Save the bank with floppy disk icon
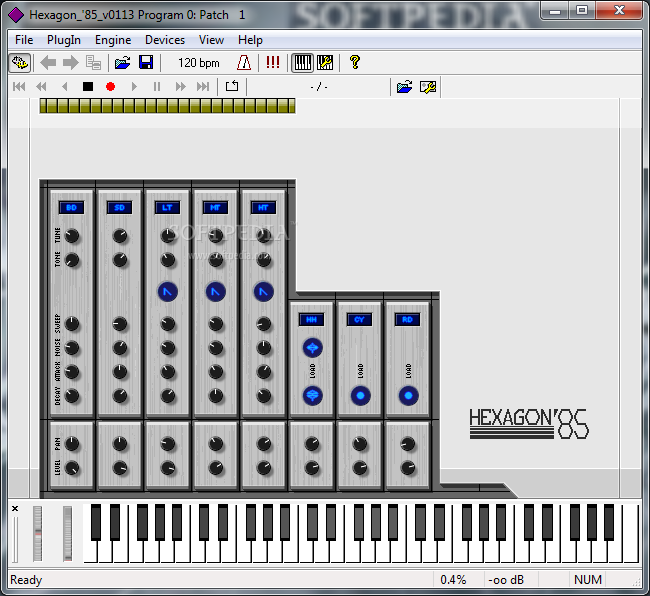650x596 pixels. click(146, 63)
